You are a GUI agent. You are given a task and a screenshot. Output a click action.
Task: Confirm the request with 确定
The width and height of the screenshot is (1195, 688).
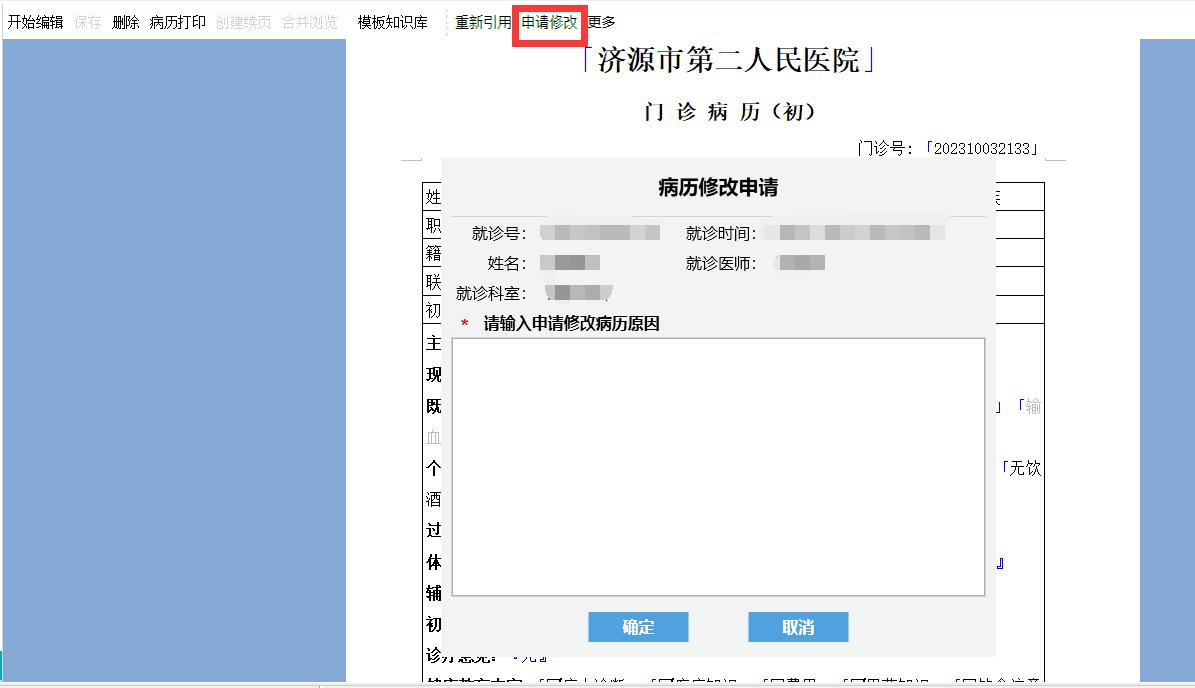pyautogui.click(x=638, y=627)
